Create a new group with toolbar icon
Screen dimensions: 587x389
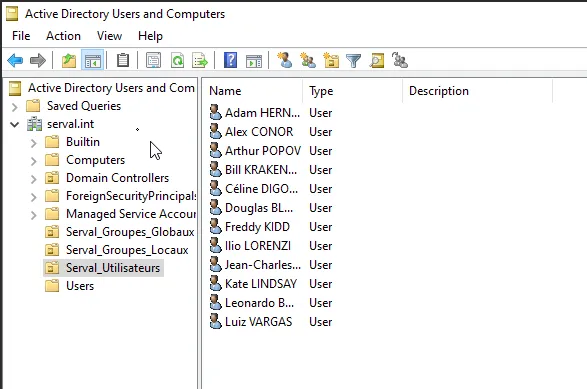(x=308, y=60)
